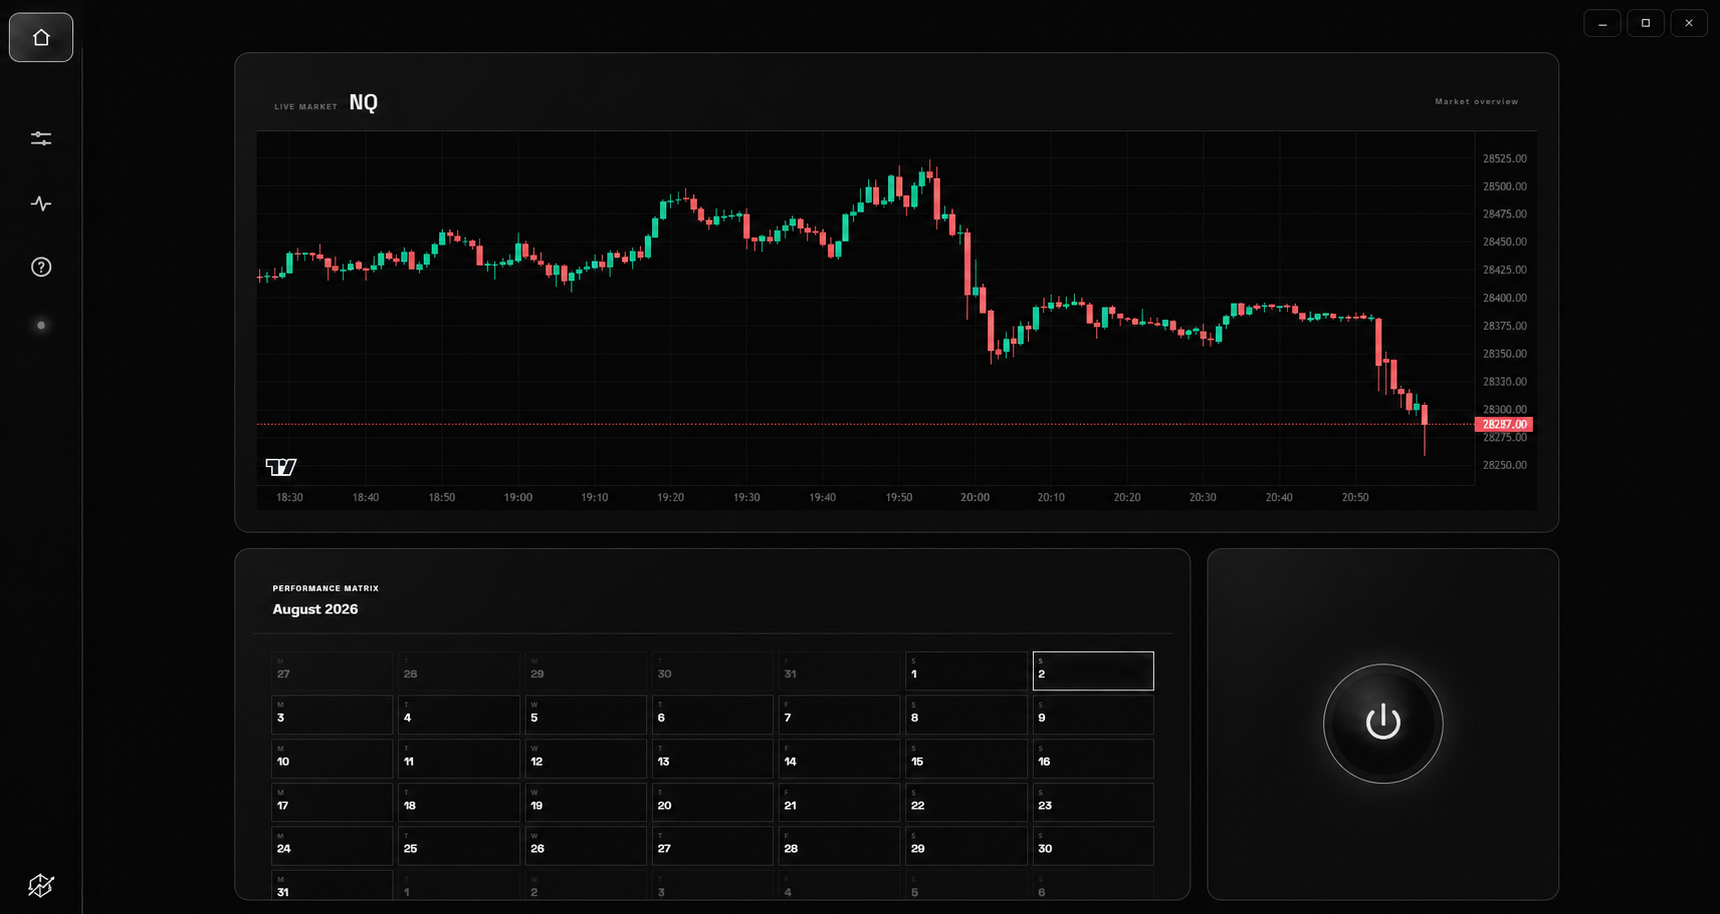Select August 2 in the performance calendar
The image size is (1720, 914).
[1093, 671]
